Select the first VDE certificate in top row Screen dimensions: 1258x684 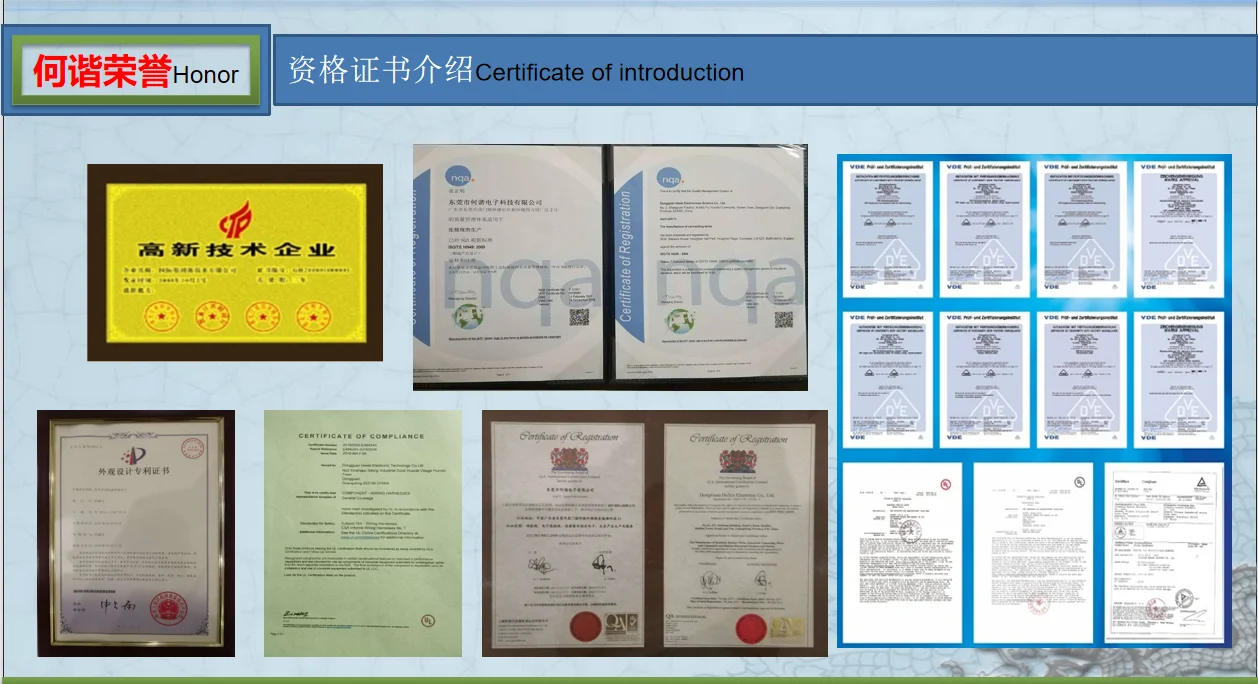tap(890, 228)
